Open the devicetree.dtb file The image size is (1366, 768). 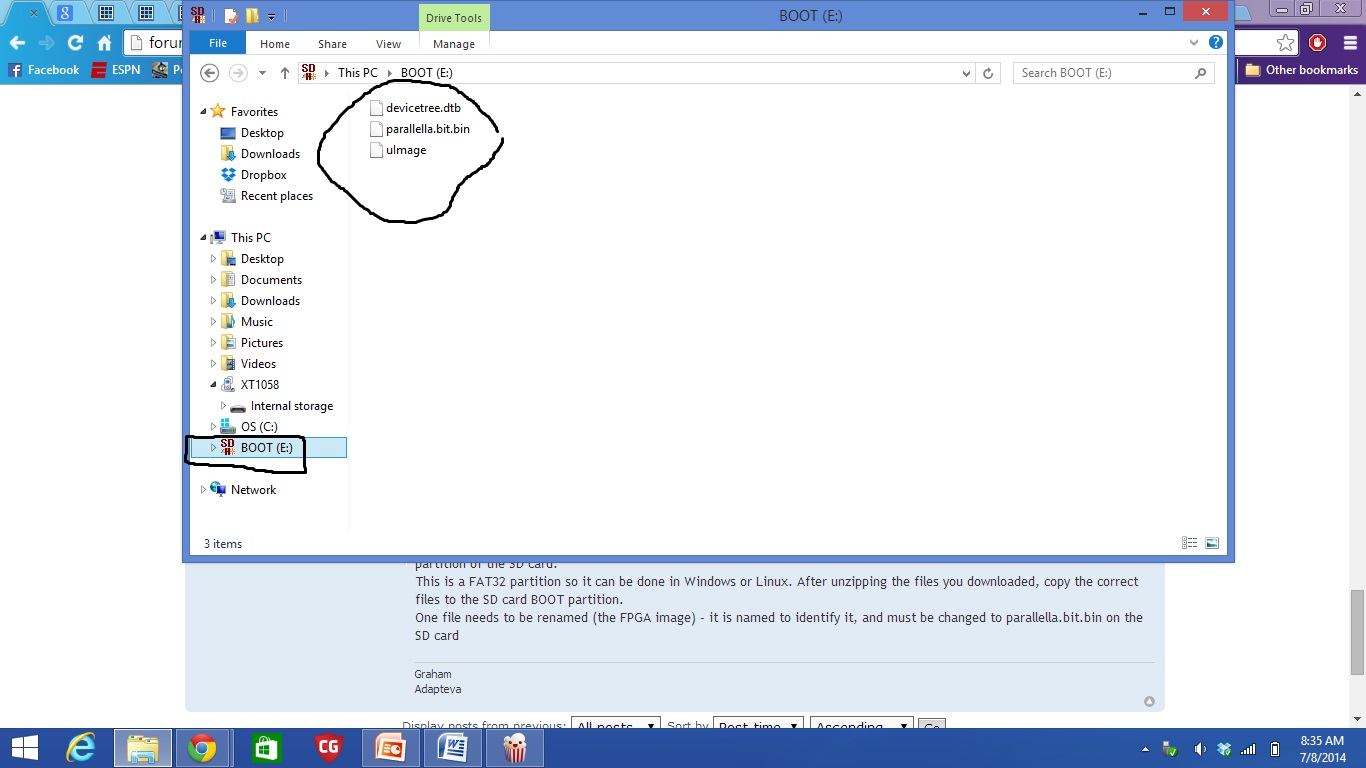point(423,108)
